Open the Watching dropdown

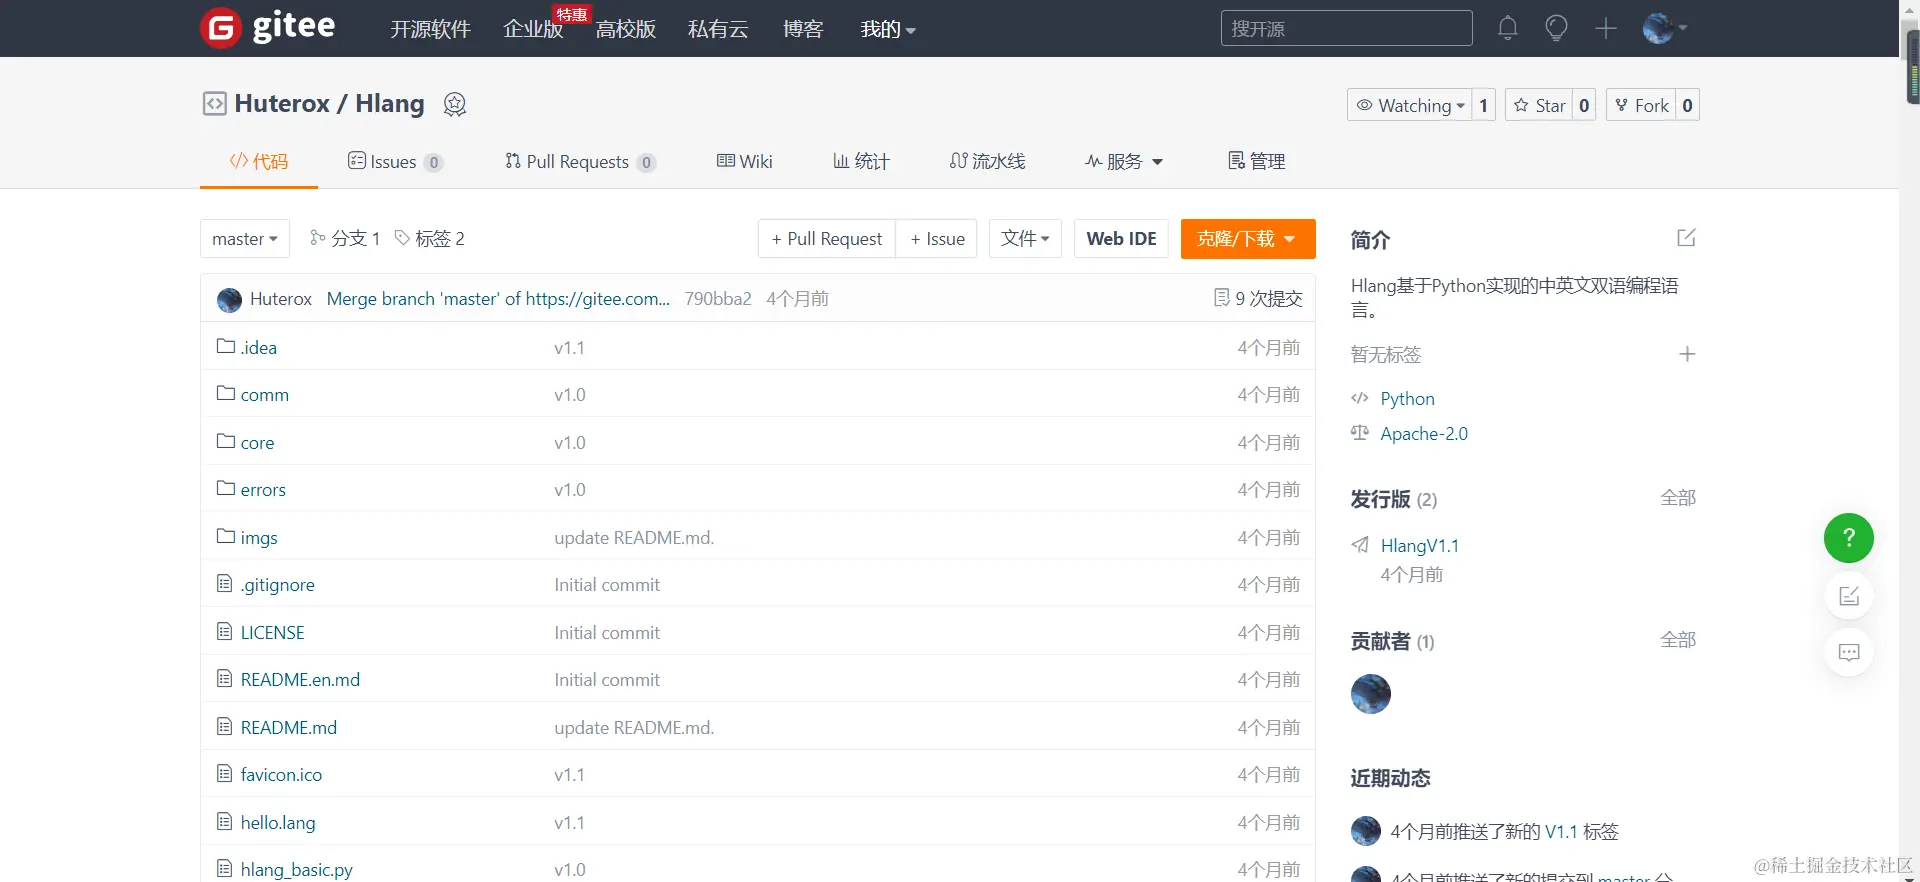[1409, 105]
